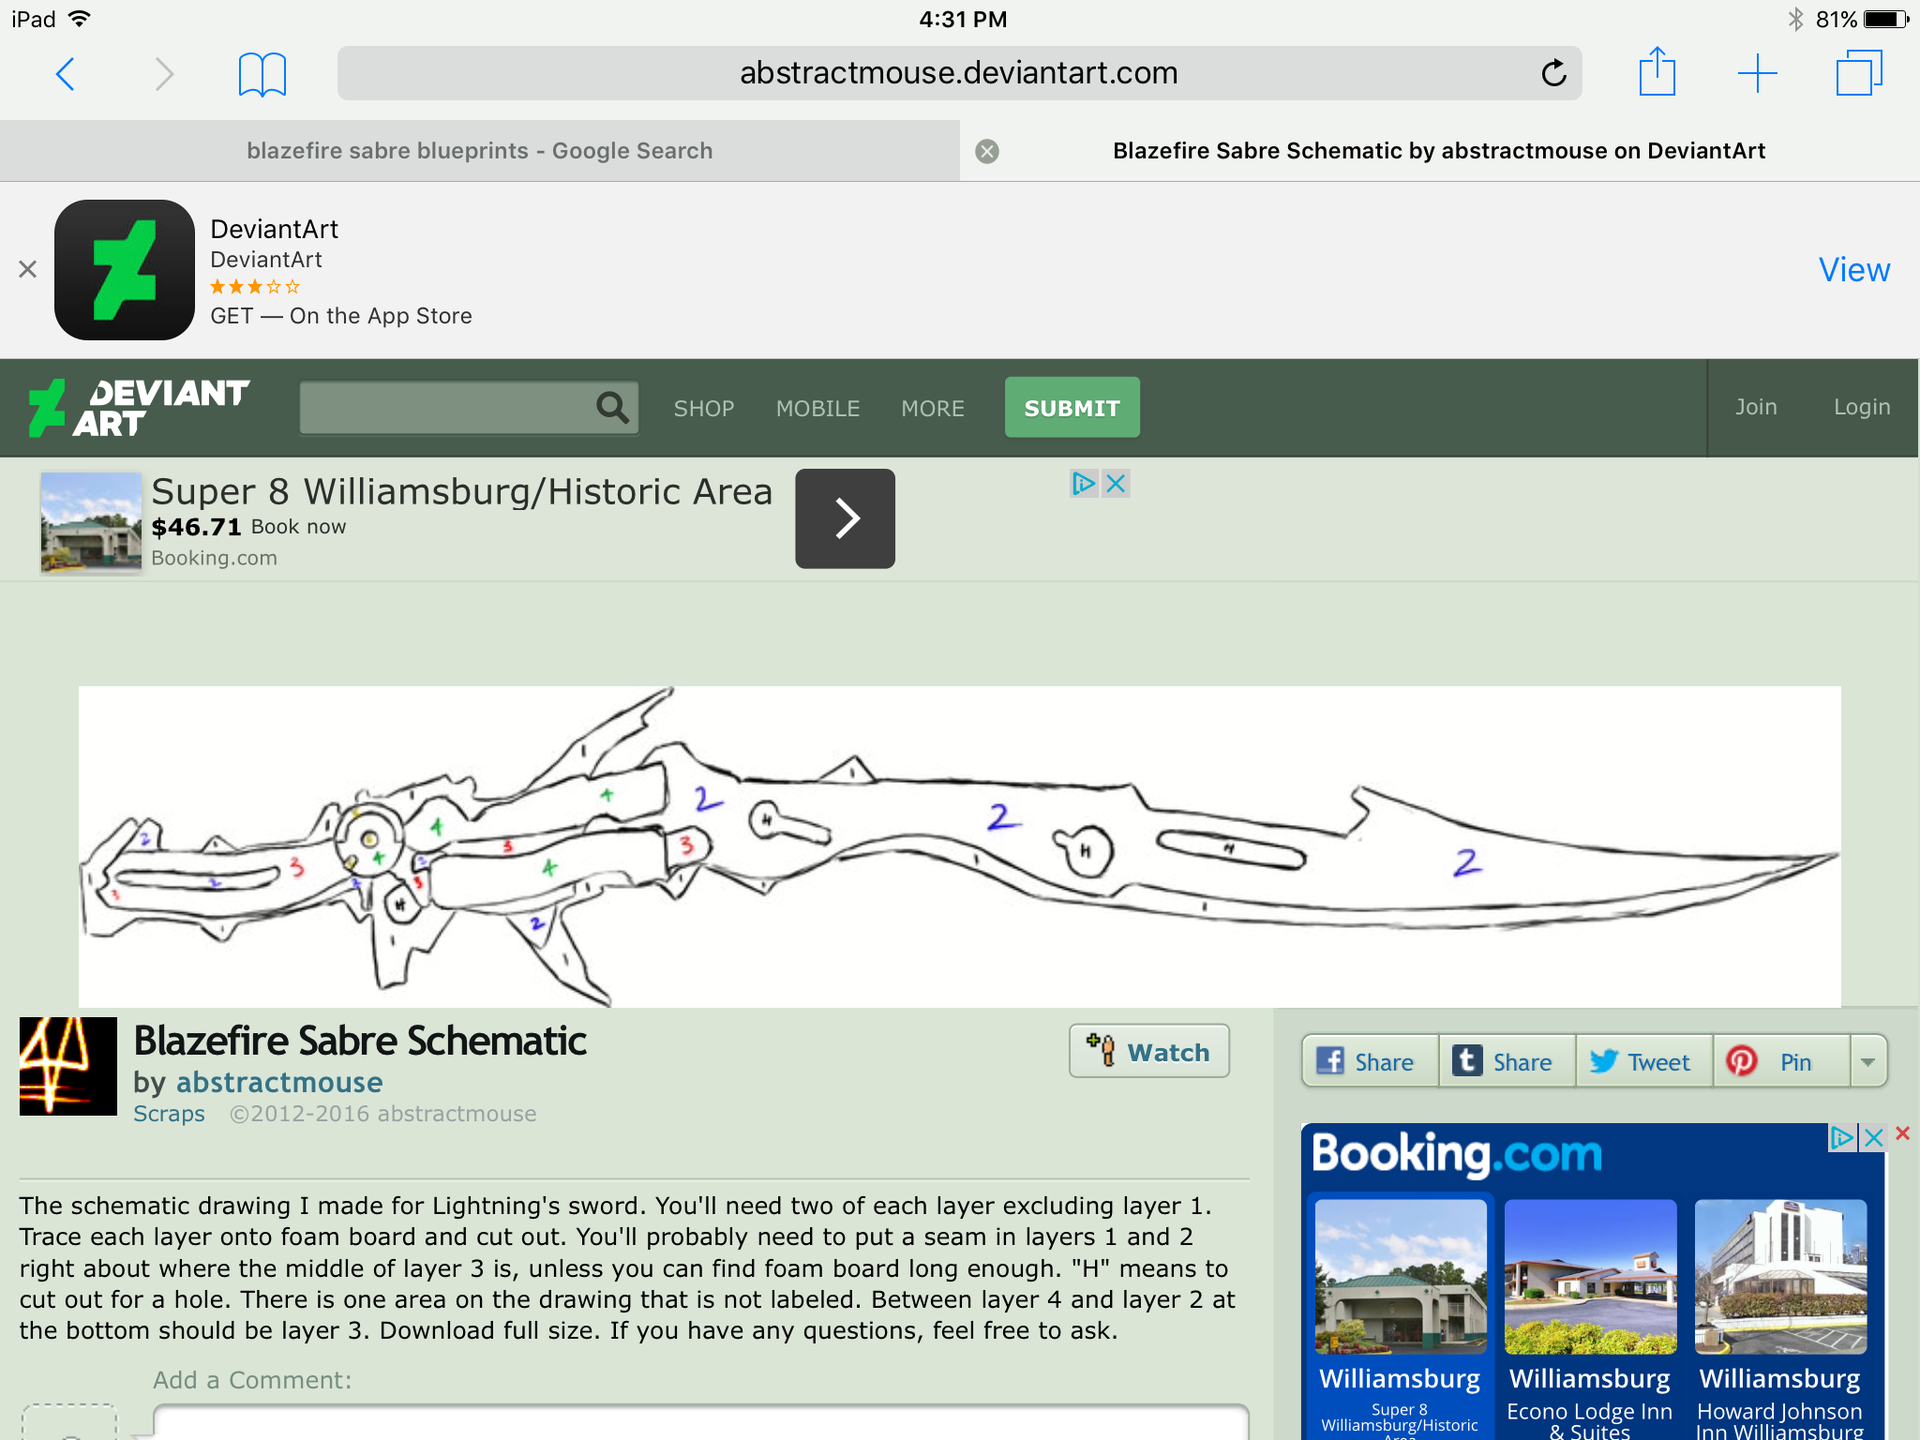Open the MOBILE menu
Screen dimensions: 1920x1440
[x=818, y=408]
